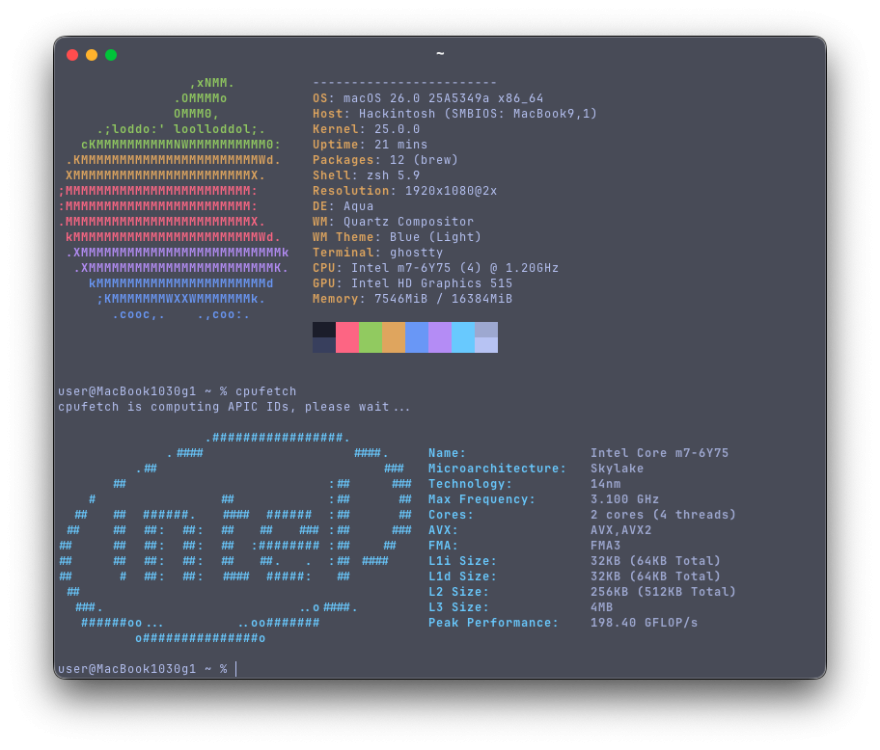Click the 'Peak Performance:' label
Image resolution: width=880 pixels, height=750 pixels.
pyautogui.click(x=493, y=623)
